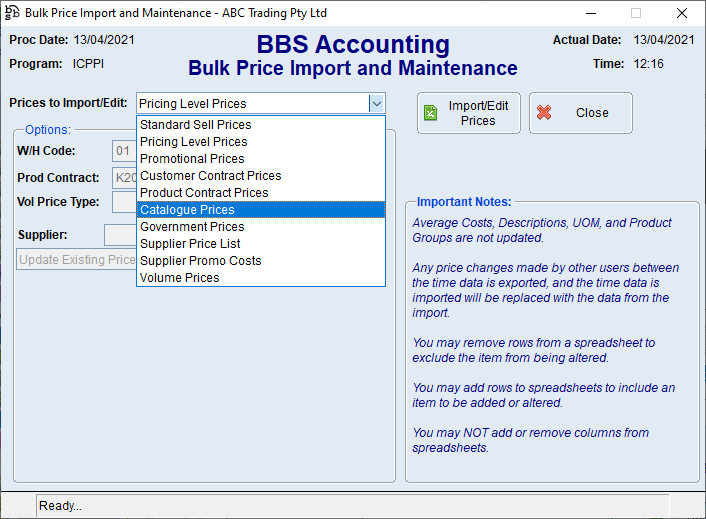Select Supplier Promo Costs entry
The width and height of the screenshot is (706, 519).
point(200,261)
